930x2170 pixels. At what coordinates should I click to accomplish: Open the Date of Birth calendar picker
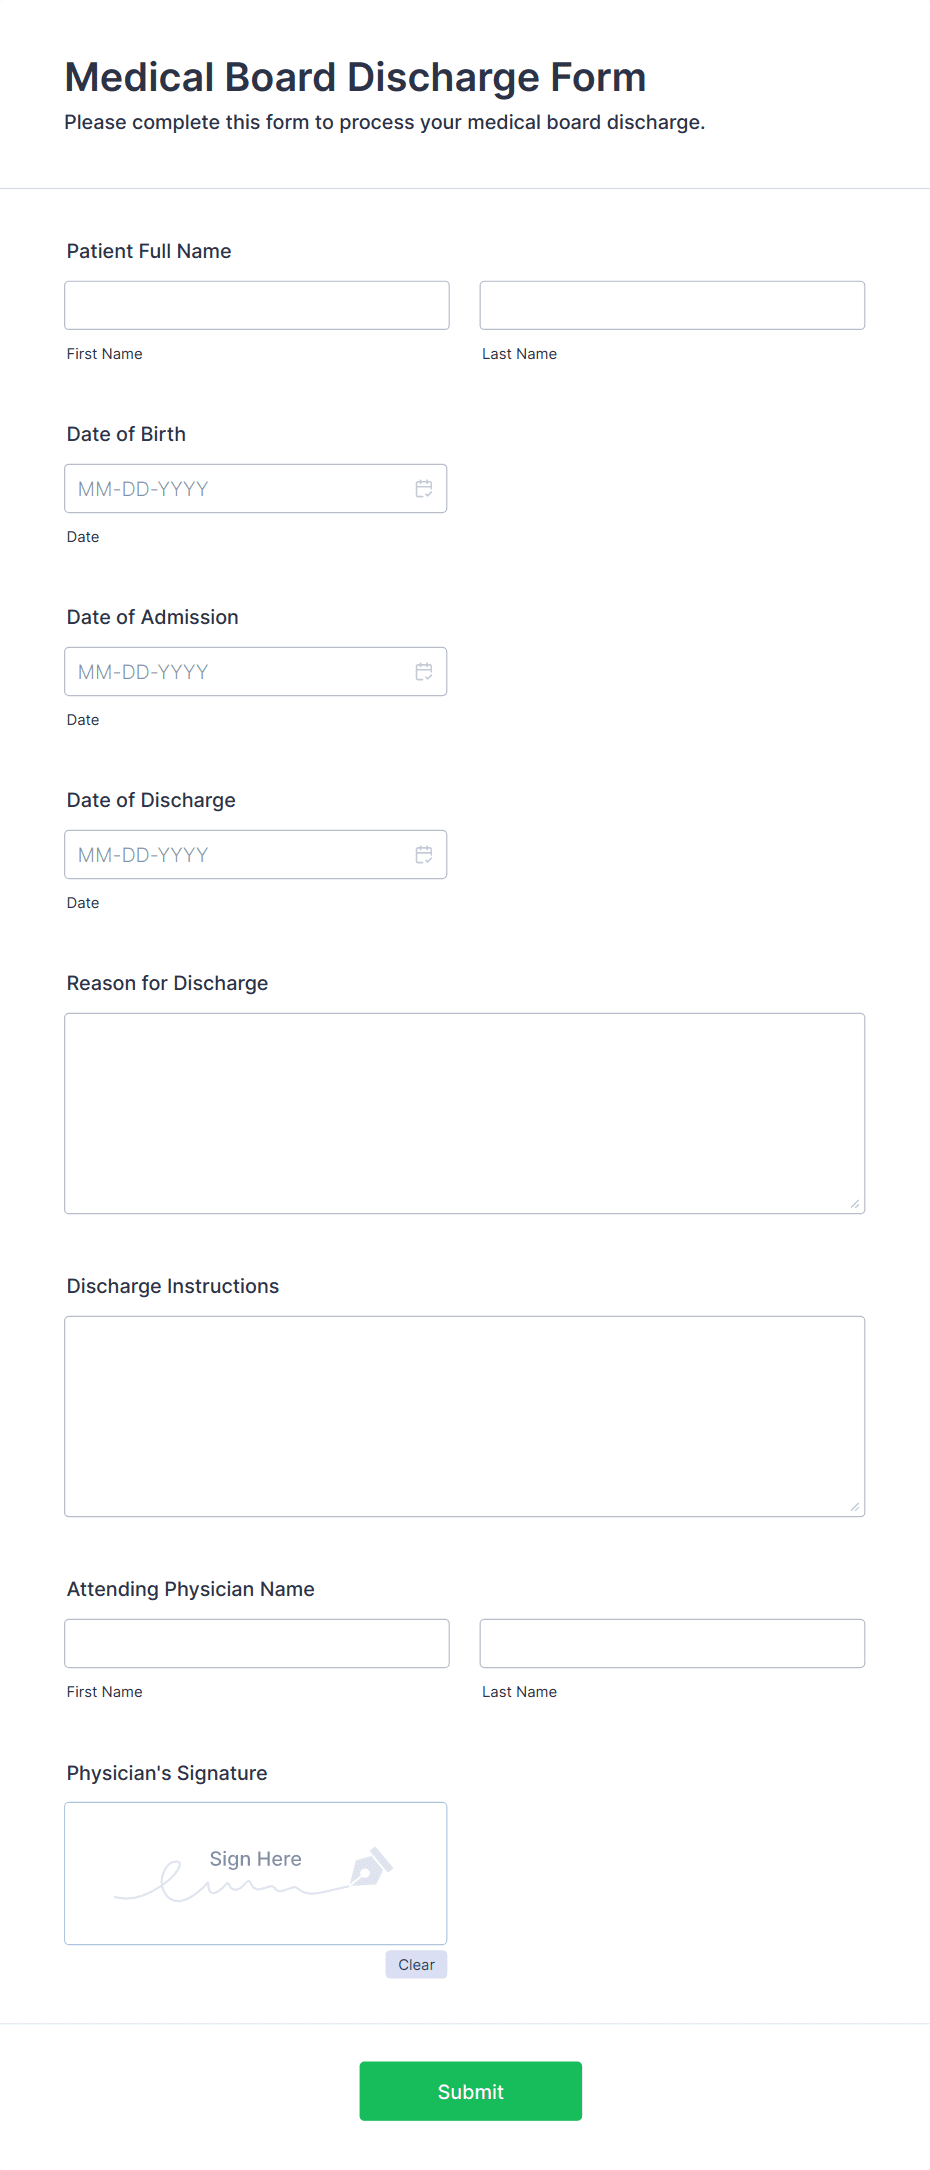click(x=423, y=489)
